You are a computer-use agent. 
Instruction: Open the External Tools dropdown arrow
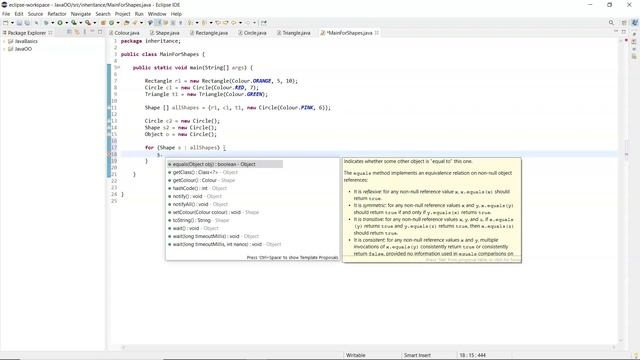pos(94,23)
